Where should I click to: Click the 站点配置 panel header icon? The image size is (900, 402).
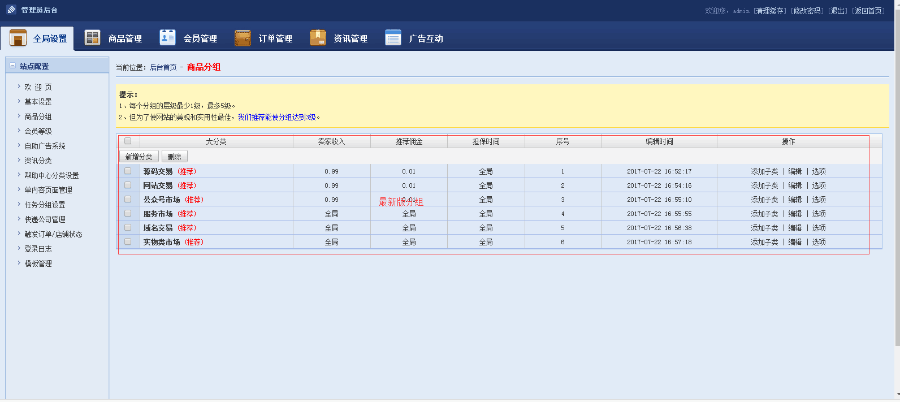[11, 66]
